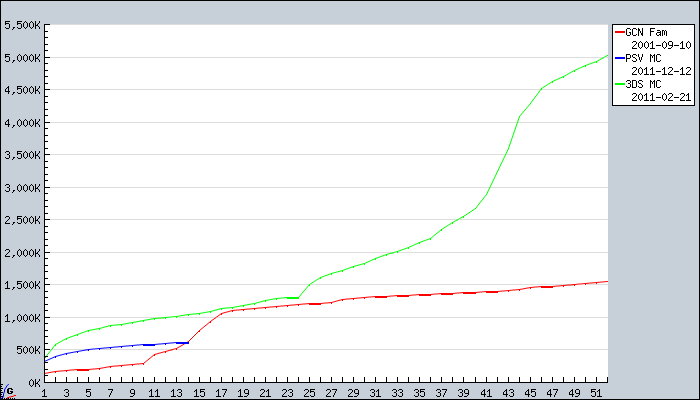Image resolution: width=700 pixels, height=400 pixels.
Task: Click week 9 on the x-axis
Action: [x=133, y=393]
